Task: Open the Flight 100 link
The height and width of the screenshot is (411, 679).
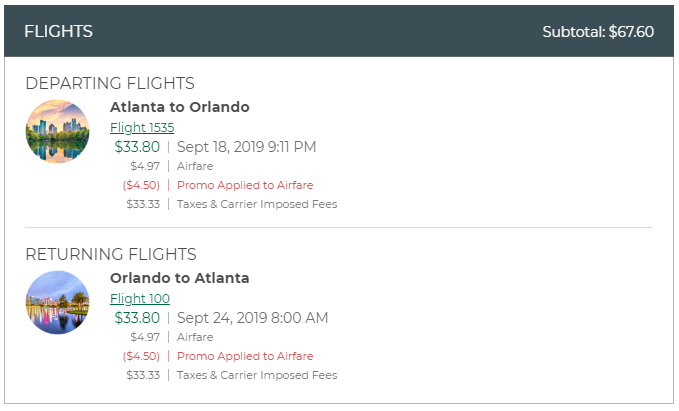Action: click(140, 298)
